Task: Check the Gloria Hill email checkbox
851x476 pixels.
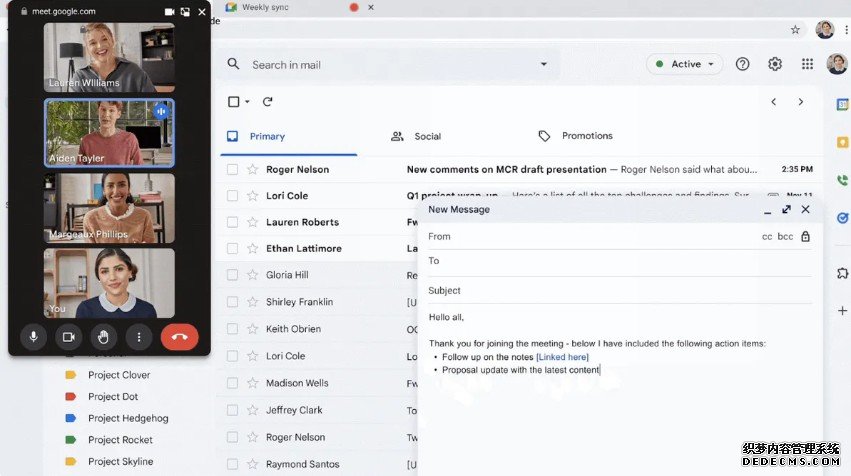Action: point(232,275)
